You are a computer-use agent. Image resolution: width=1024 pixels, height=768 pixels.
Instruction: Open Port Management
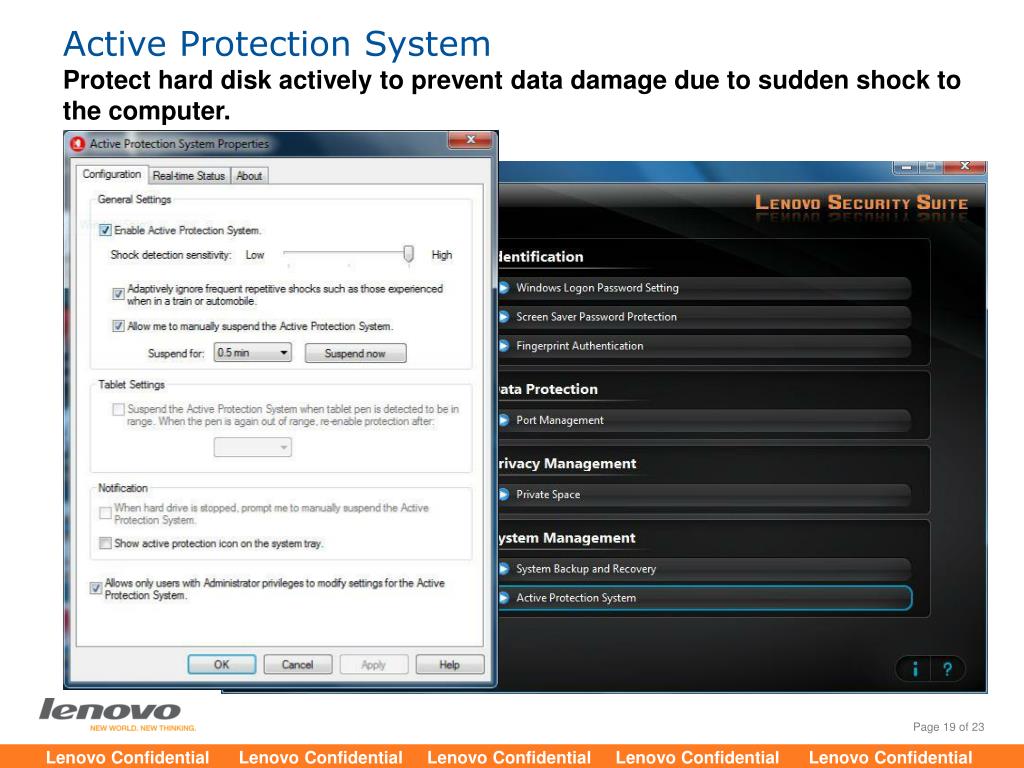[705, 420]
